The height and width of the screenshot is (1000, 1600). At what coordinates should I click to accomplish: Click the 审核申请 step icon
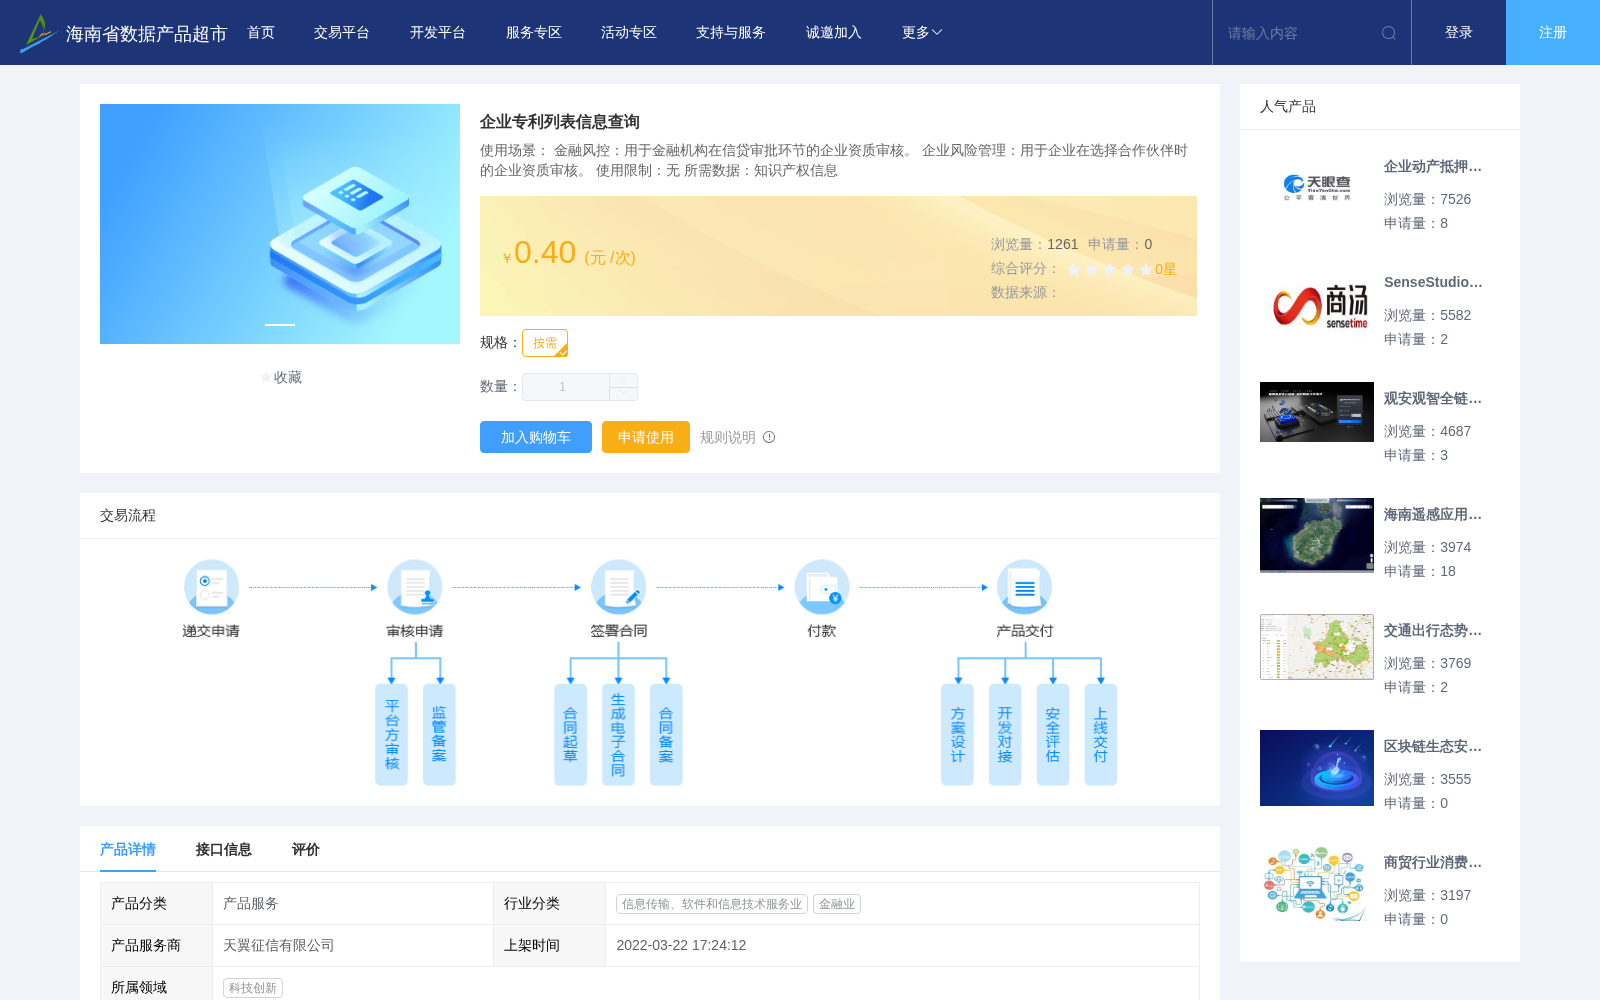click(x=415, y=587)
